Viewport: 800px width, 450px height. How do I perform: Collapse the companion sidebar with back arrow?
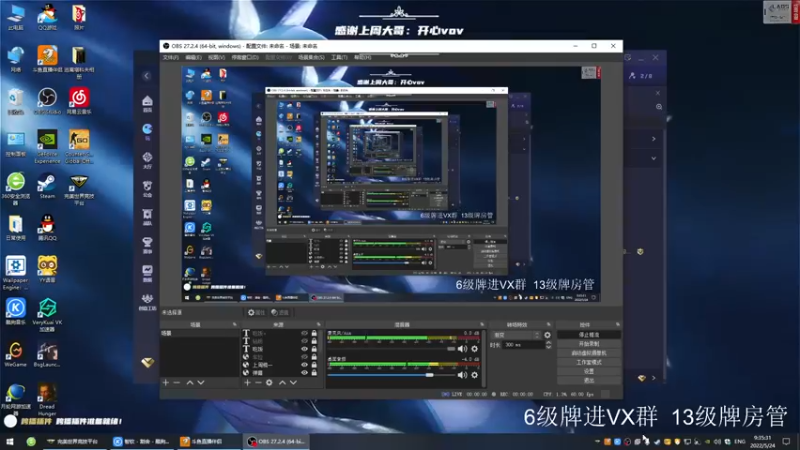146,76
